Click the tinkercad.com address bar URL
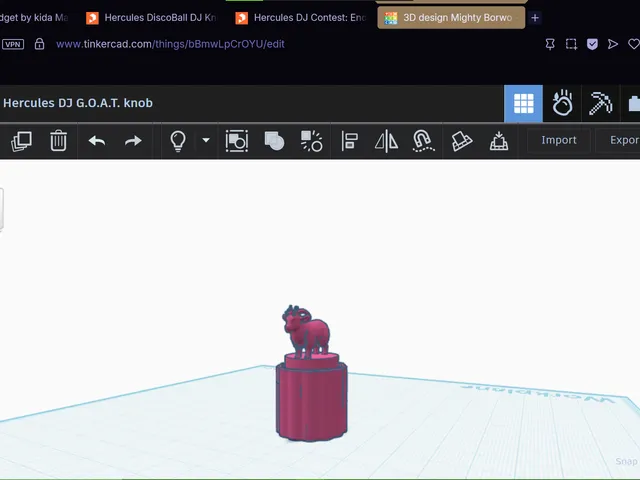The height and width of the screenshot is (480, 640). tap(170, 44)
